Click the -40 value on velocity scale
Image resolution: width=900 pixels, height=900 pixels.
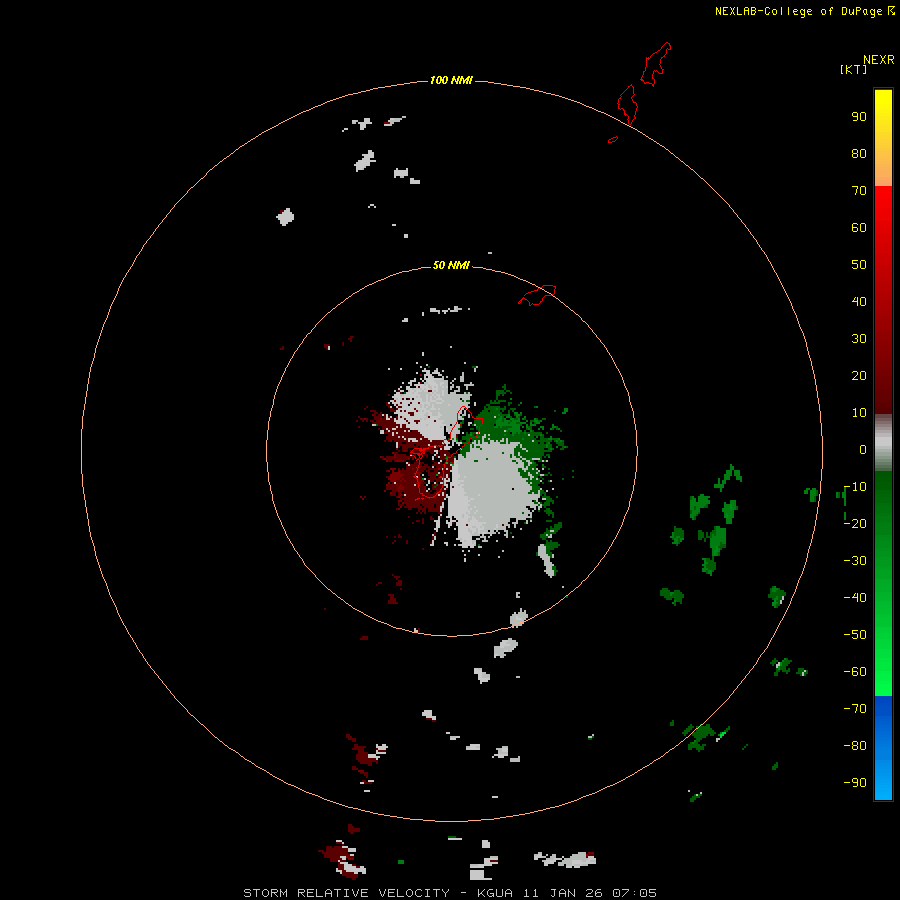click(855, 598)
